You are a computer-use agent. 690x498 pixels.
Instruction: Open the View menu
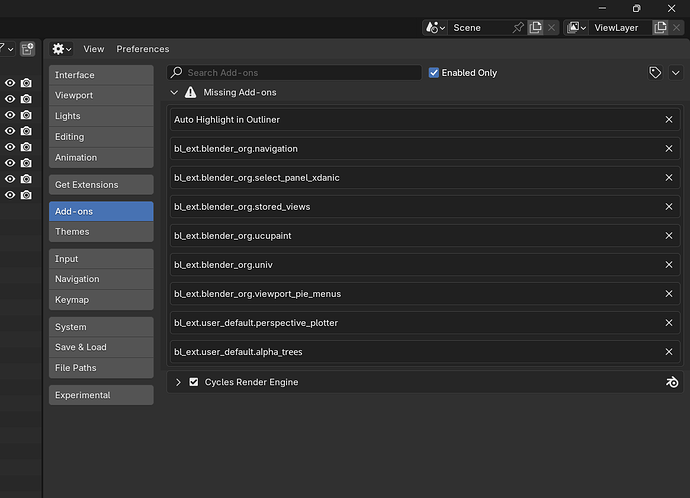tap(94, 49)
